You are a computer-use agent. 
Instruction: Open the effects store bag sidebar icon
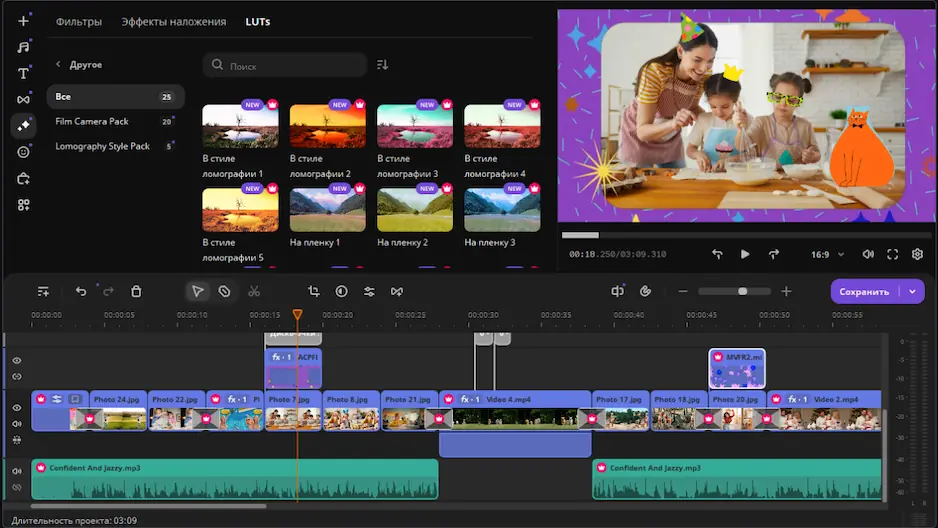pyautogui.click(x=23, y=178)
